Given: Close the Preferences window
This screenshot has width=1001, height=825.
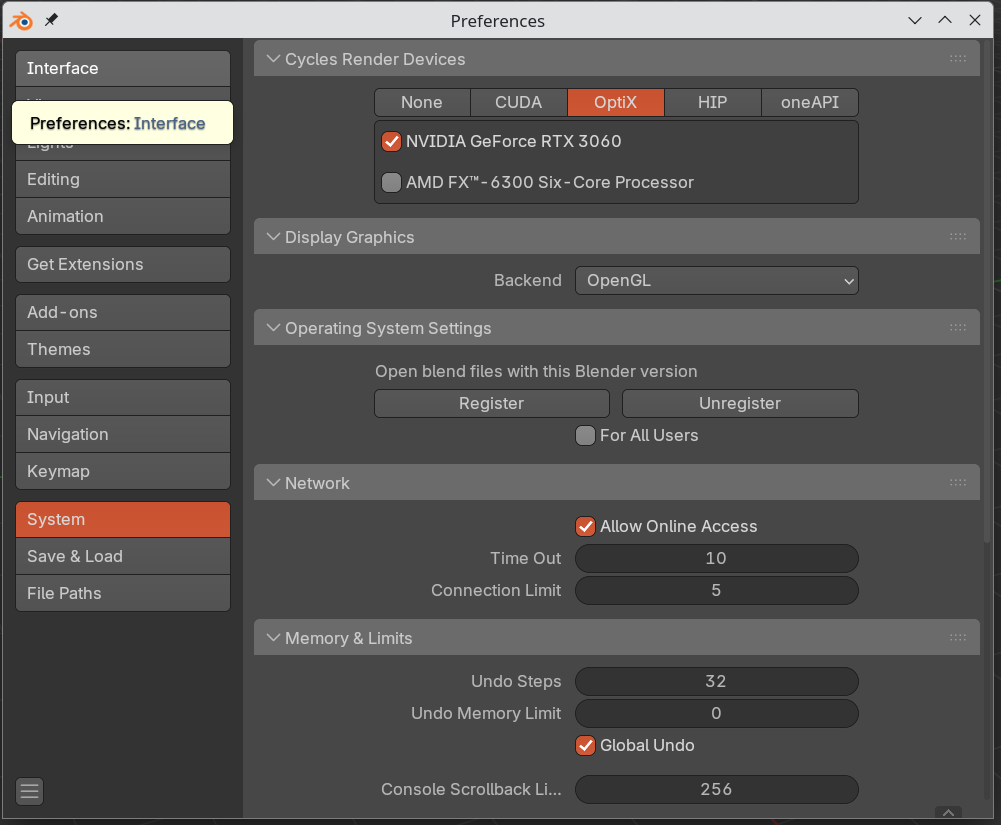Looking at the screenshot, I should tap(975, 20).
